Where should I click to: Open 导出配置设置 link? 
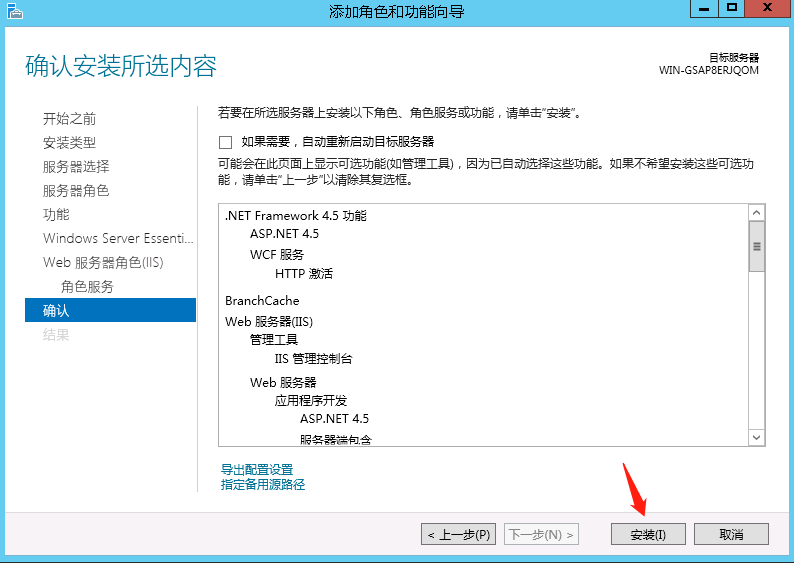click(x=257, y=469)
